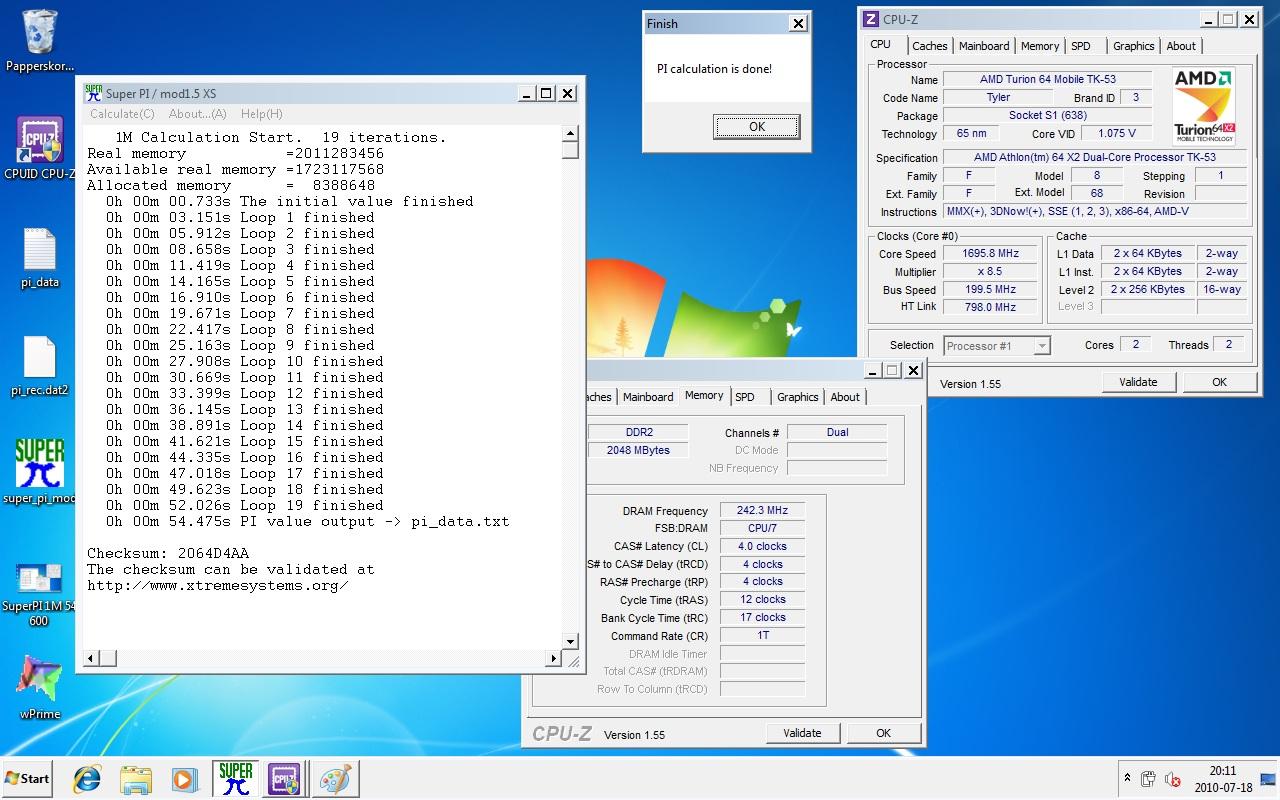
Task: Click the Level 2 cache 2 x 256 KBytes field
Action: (x=1147, y=290)
